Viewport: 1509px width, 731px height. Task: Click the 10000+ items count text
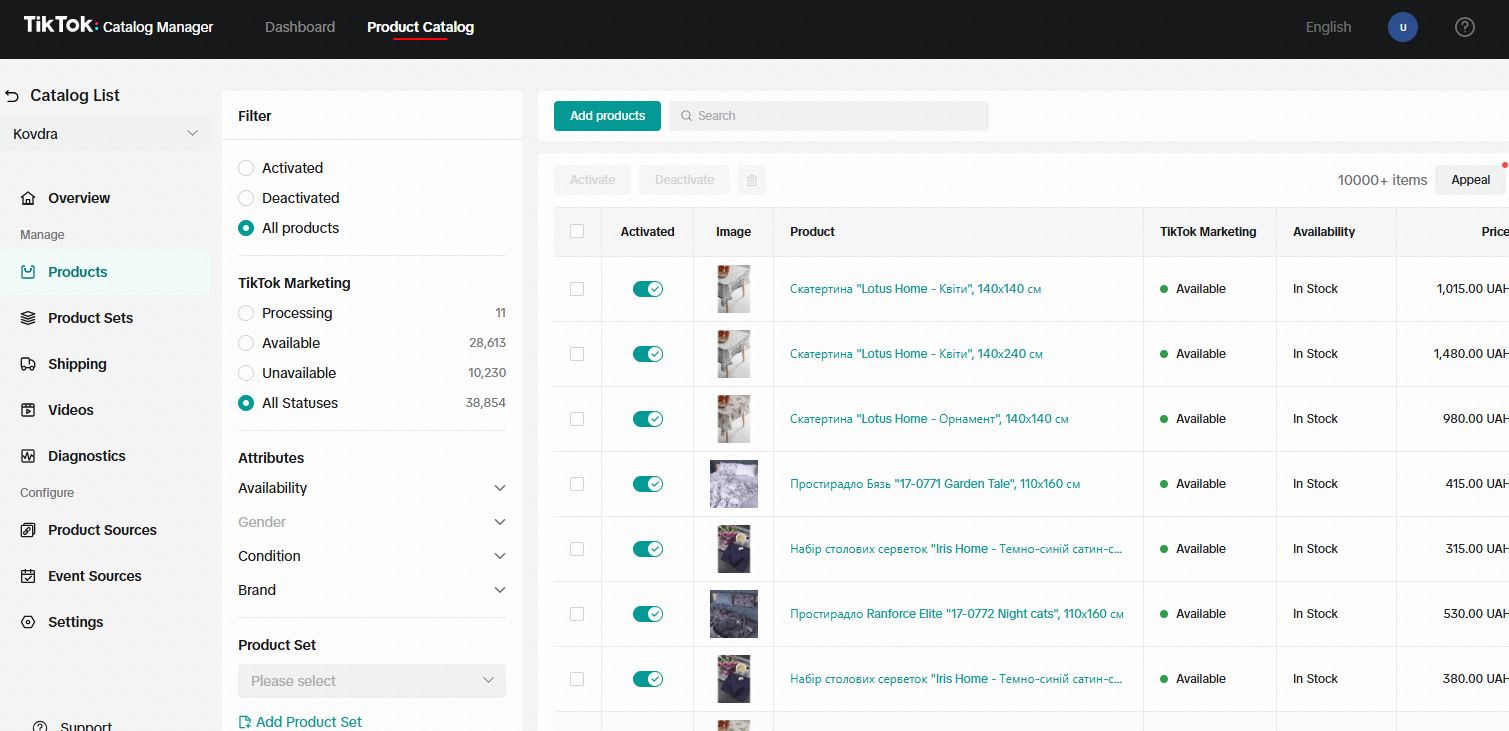point(1382,180)
